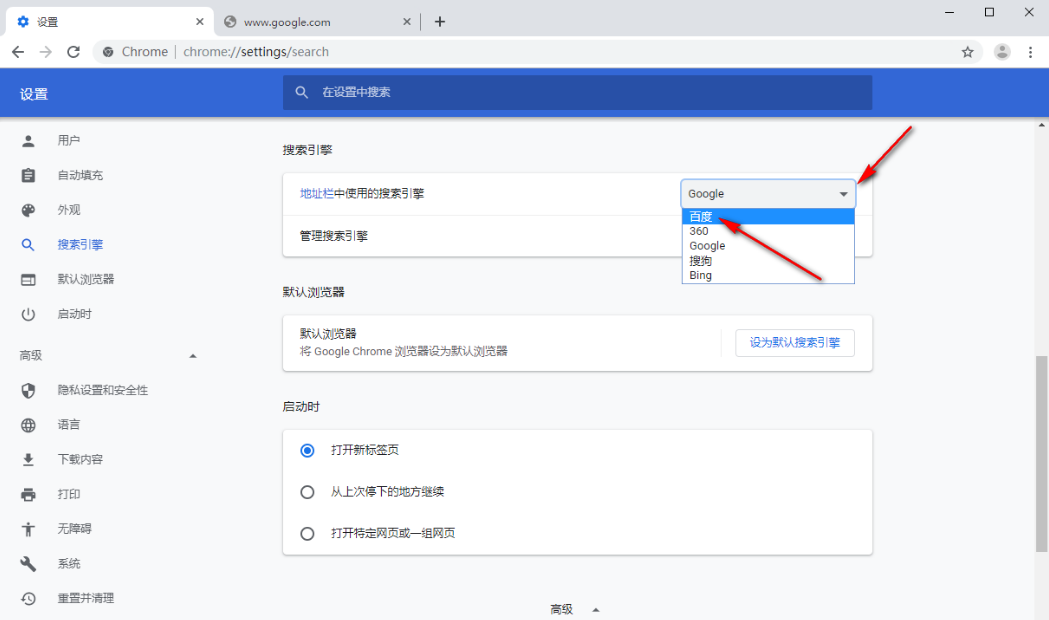Screen dimensions: 1049x620
Task: Click 设置 title in blue header
Action: (34, 94)
